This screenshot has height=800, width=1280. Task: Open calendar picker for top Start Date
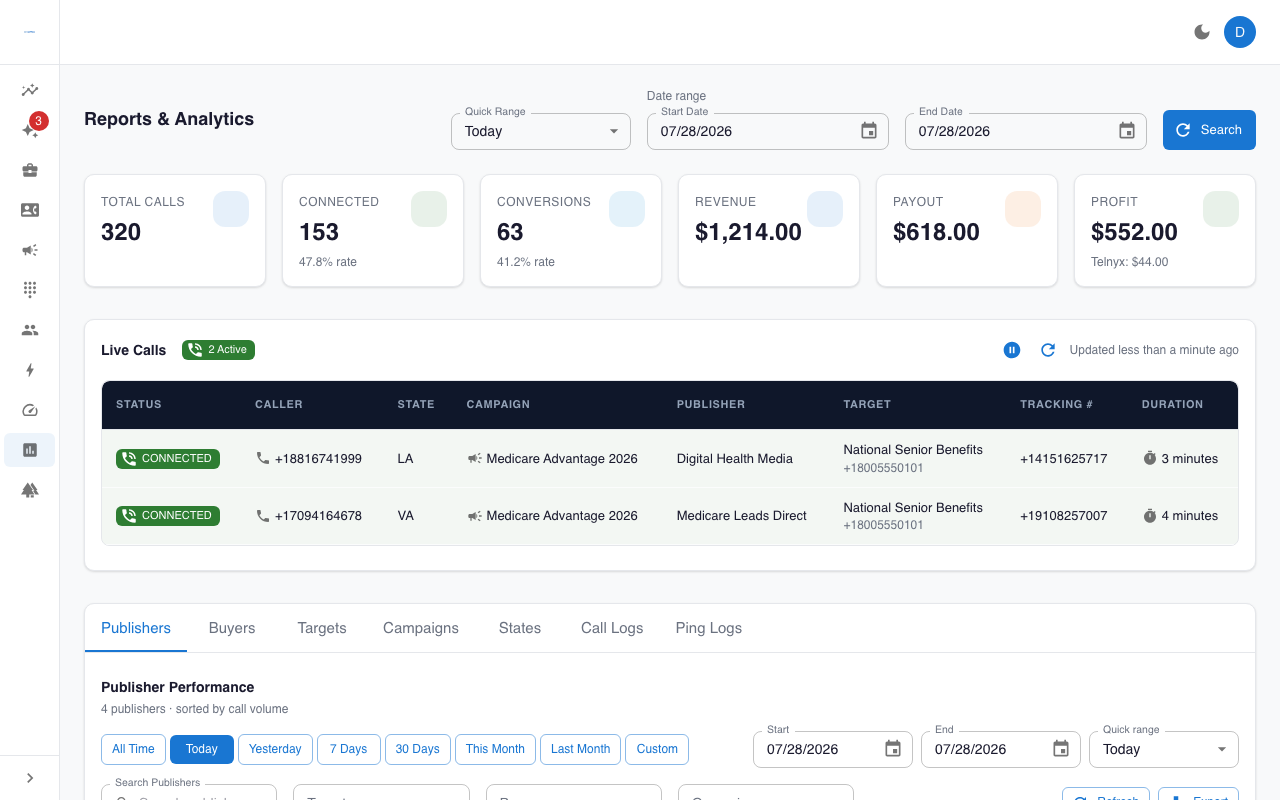point(869,131)
